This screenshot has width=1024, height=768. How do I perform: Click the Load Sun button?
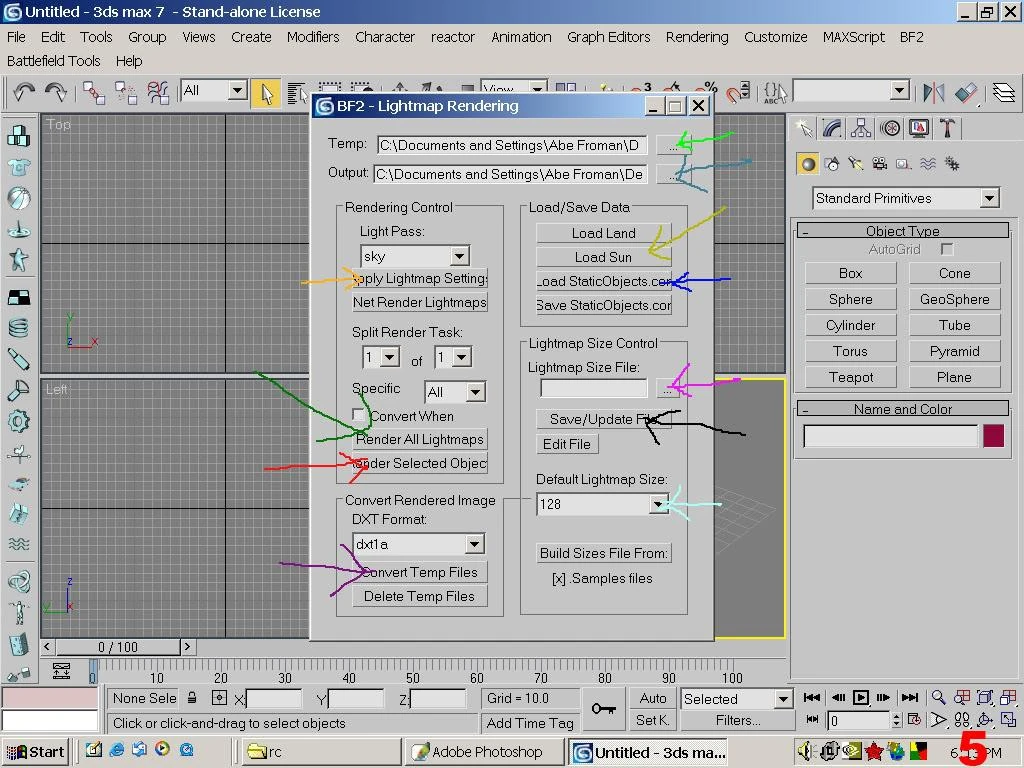(603, 257)
